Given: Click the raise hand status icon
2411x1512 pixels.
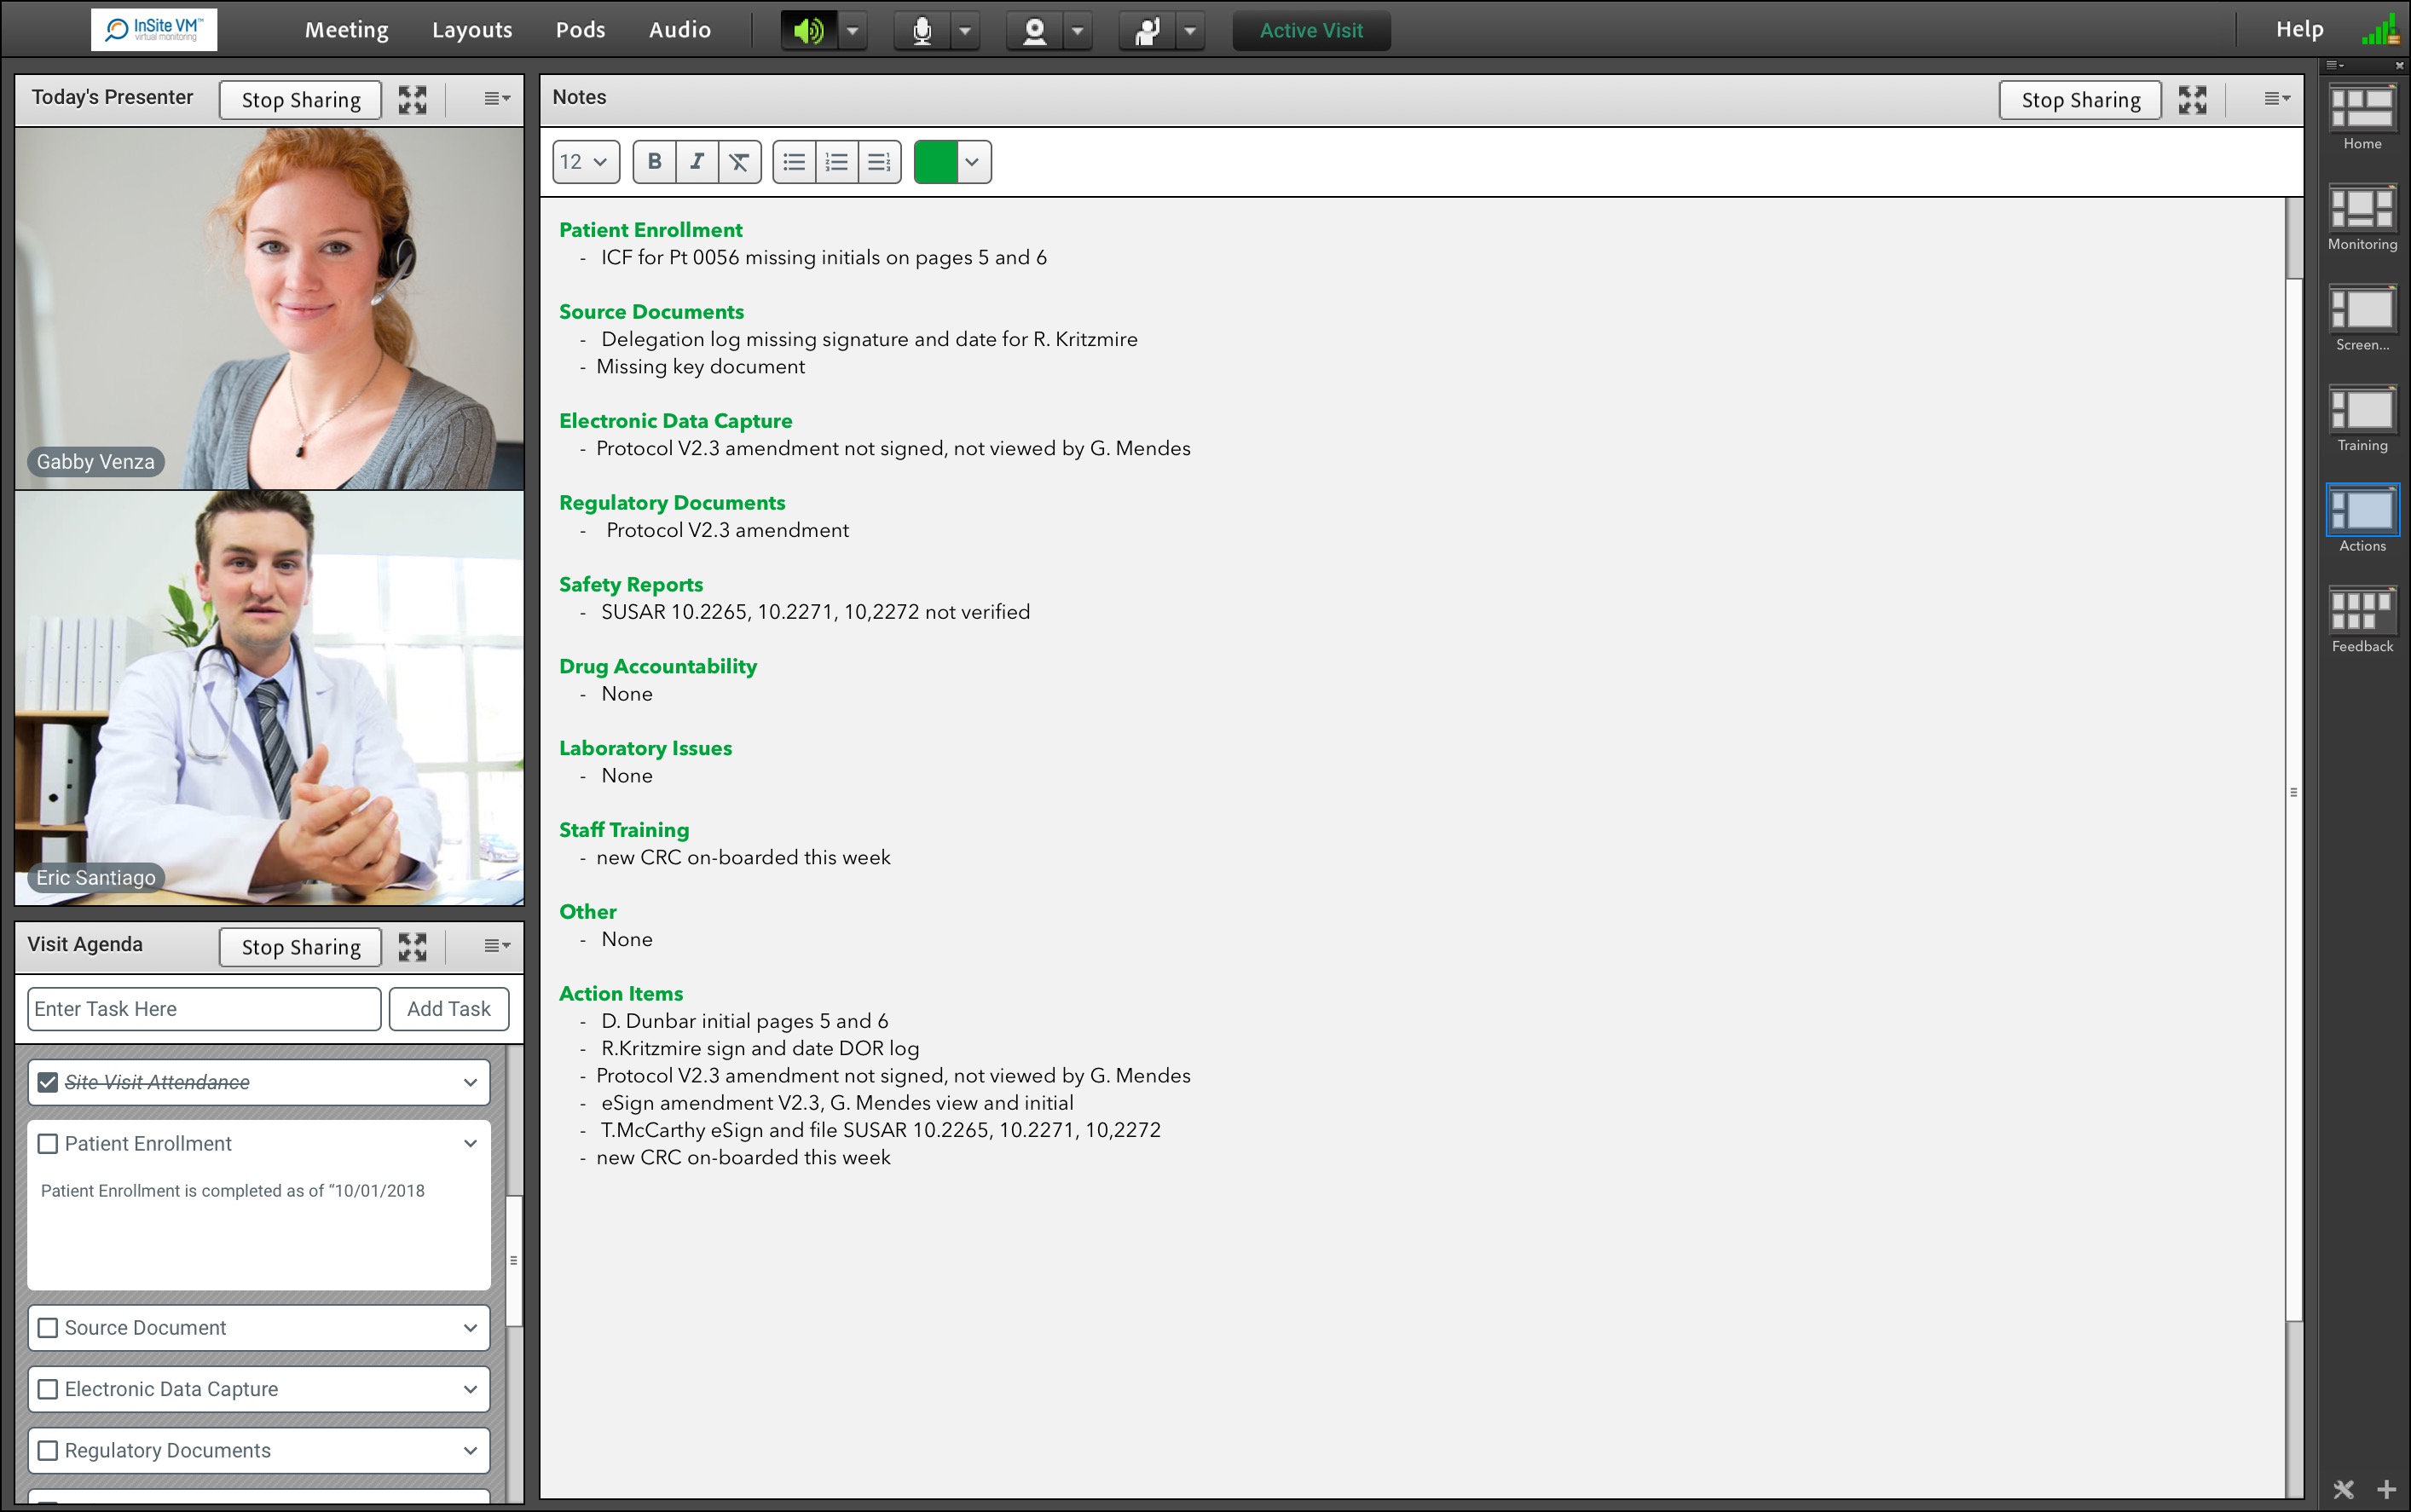Looking at the screenshot, I should (x=1147, y=31).
